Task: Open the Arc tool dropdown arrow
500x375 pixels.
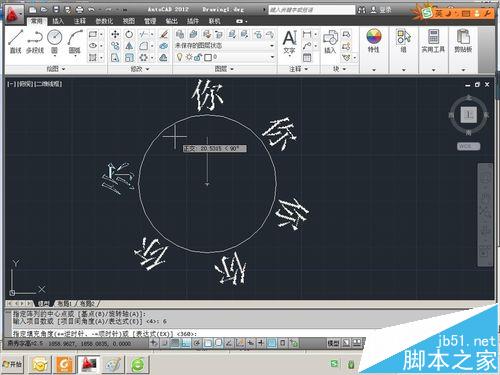Action: (x=75, y=56)
